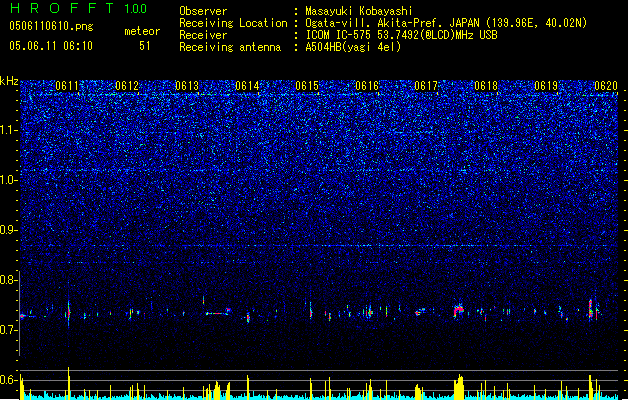Click the 0616 time marker
The image size is (629, 400).
367,86
